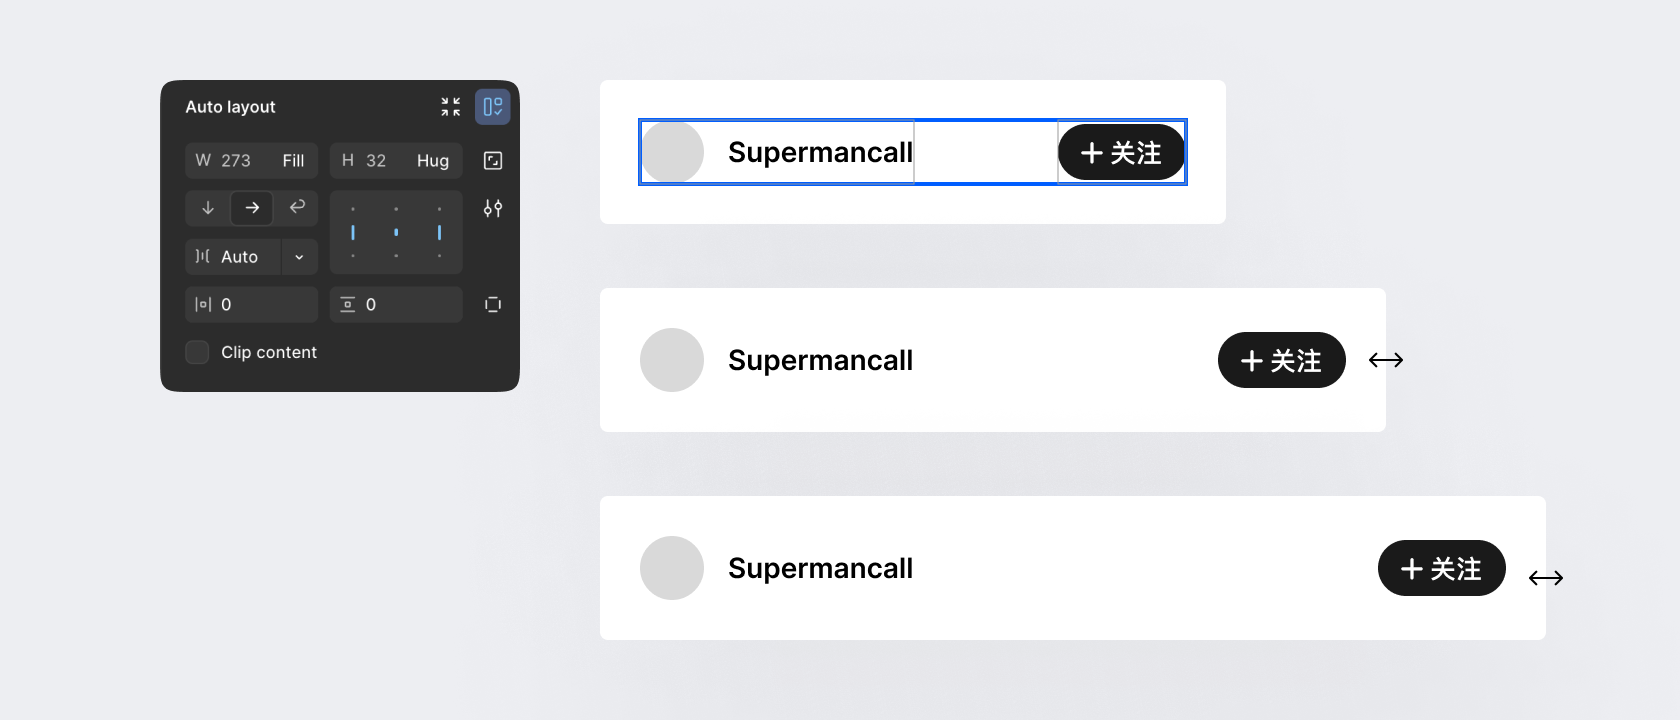Click the collapse auto layout arrows icon
The image size is (1680, 720).
pyautogui.click(x=451, y=107)
